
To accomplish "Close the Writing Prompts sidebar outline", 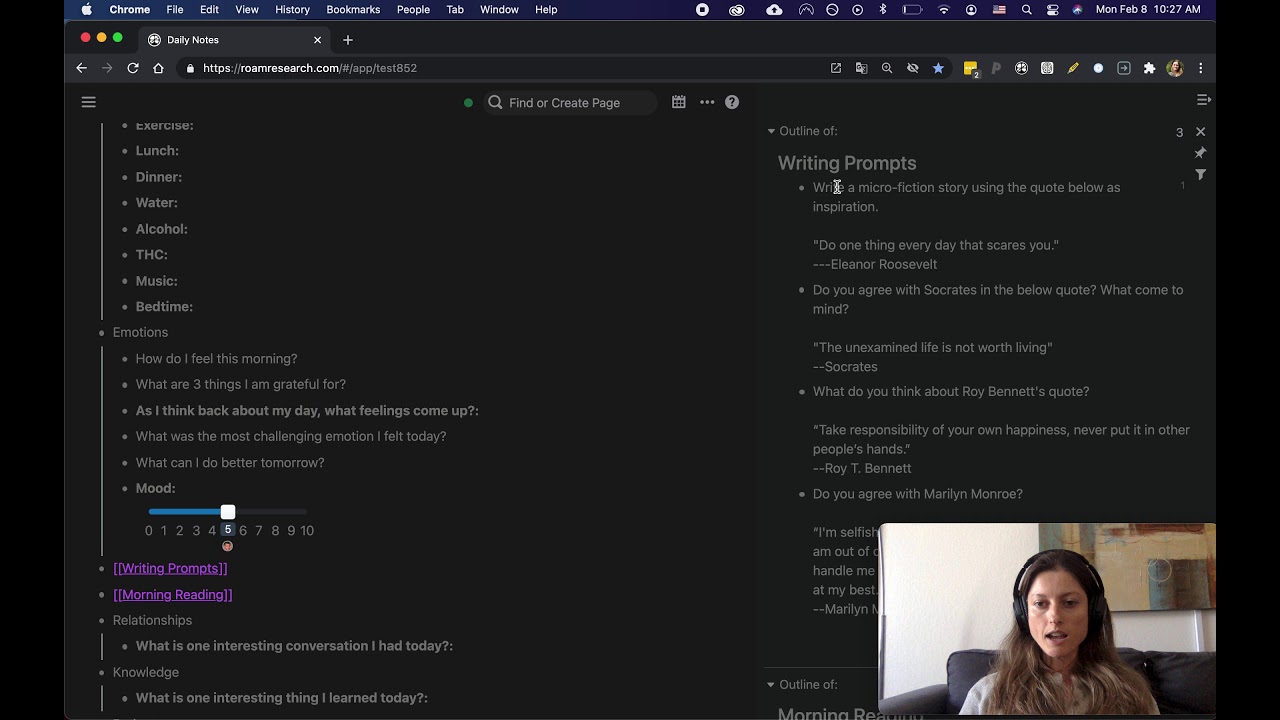I will pyautogui.click(x=1201, y=132).
